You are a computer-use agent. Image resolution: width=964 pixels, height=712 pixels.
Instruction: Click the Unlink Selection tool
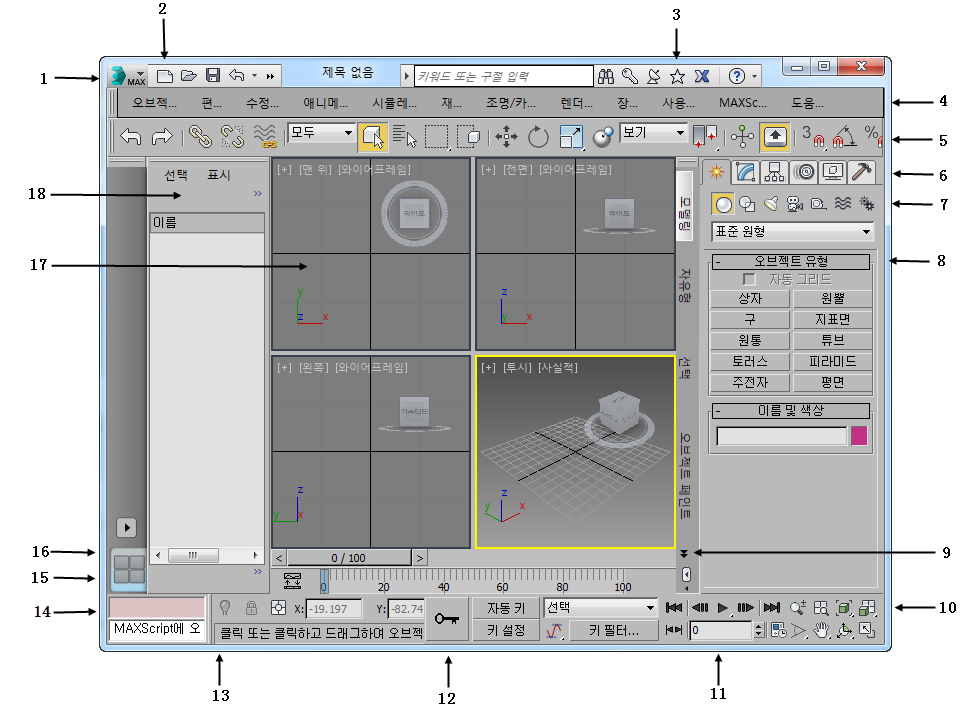pyautogui.click(x=232, y=136)
